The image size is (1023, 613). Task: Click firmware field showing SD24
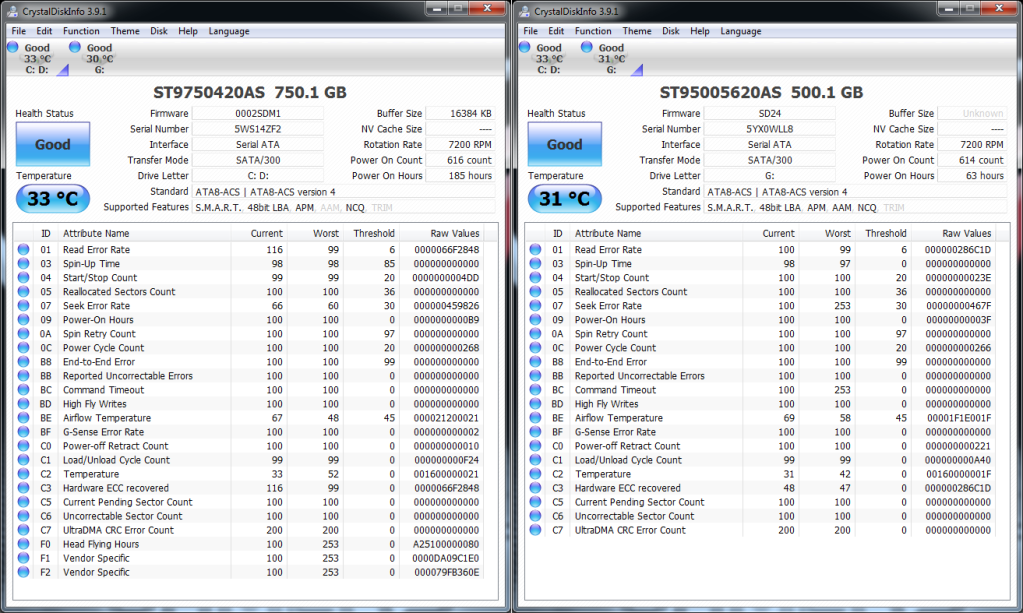[x=770, y=113]
